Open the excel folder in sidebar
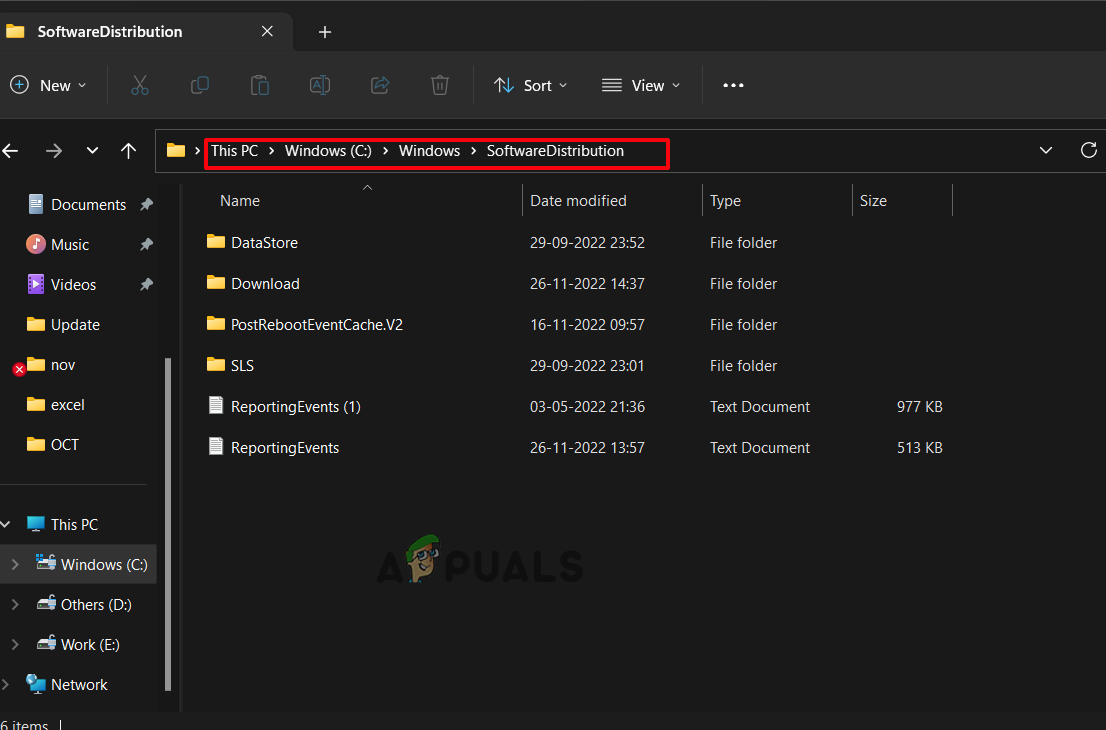 click(x=68, y=405)
